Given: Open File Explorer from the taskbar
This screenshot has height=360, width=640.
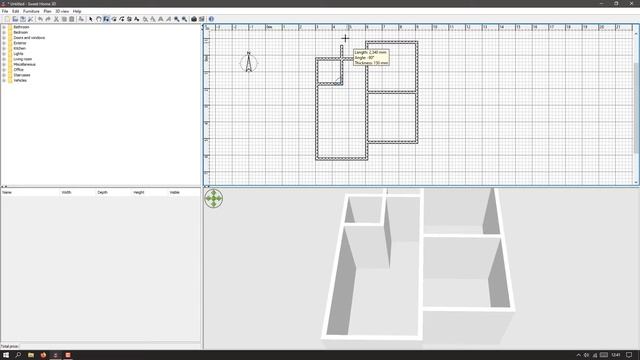Looking at the screenshot, I should coord(31,355).
